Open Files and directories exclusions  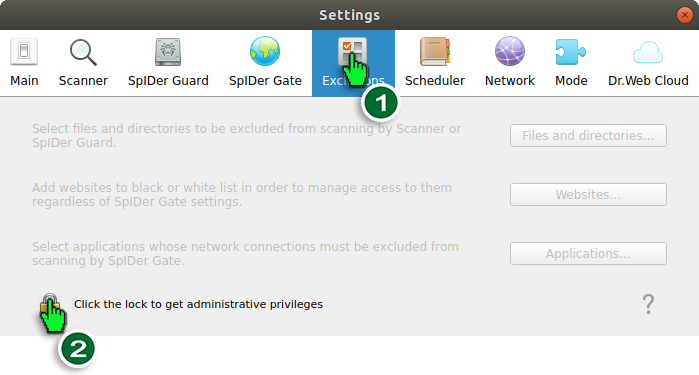[x=588, y=136]
